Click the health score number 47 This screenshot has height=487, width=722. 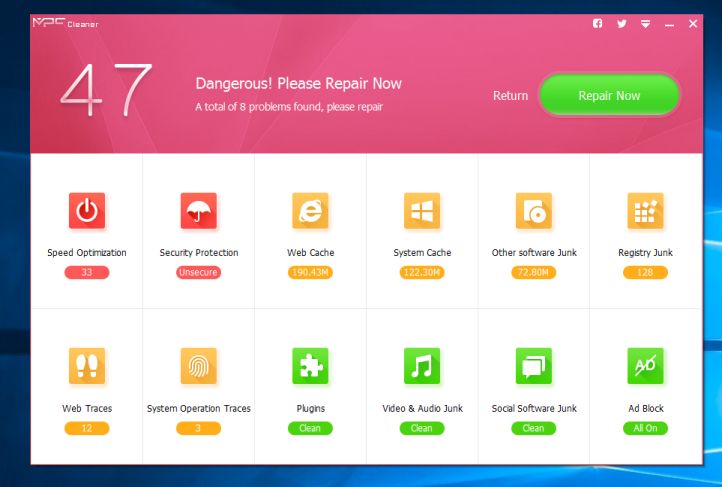106,90
